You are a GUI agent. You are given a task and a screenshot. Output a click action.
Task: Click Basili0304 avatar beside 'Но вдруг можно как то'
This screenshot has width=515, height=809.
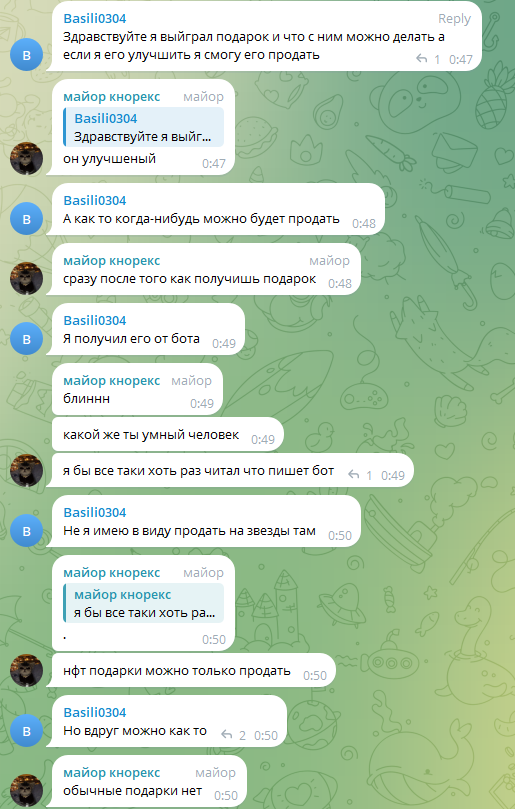click(26, 731)
